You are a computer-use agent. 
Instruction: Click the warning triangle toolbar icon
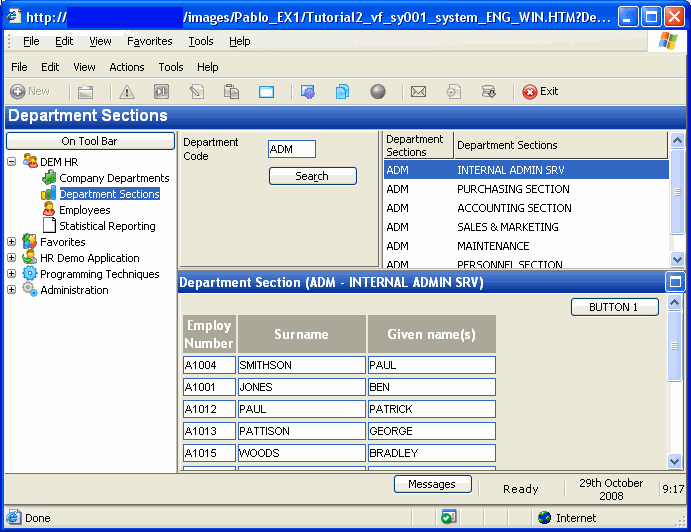coord(127,92)
